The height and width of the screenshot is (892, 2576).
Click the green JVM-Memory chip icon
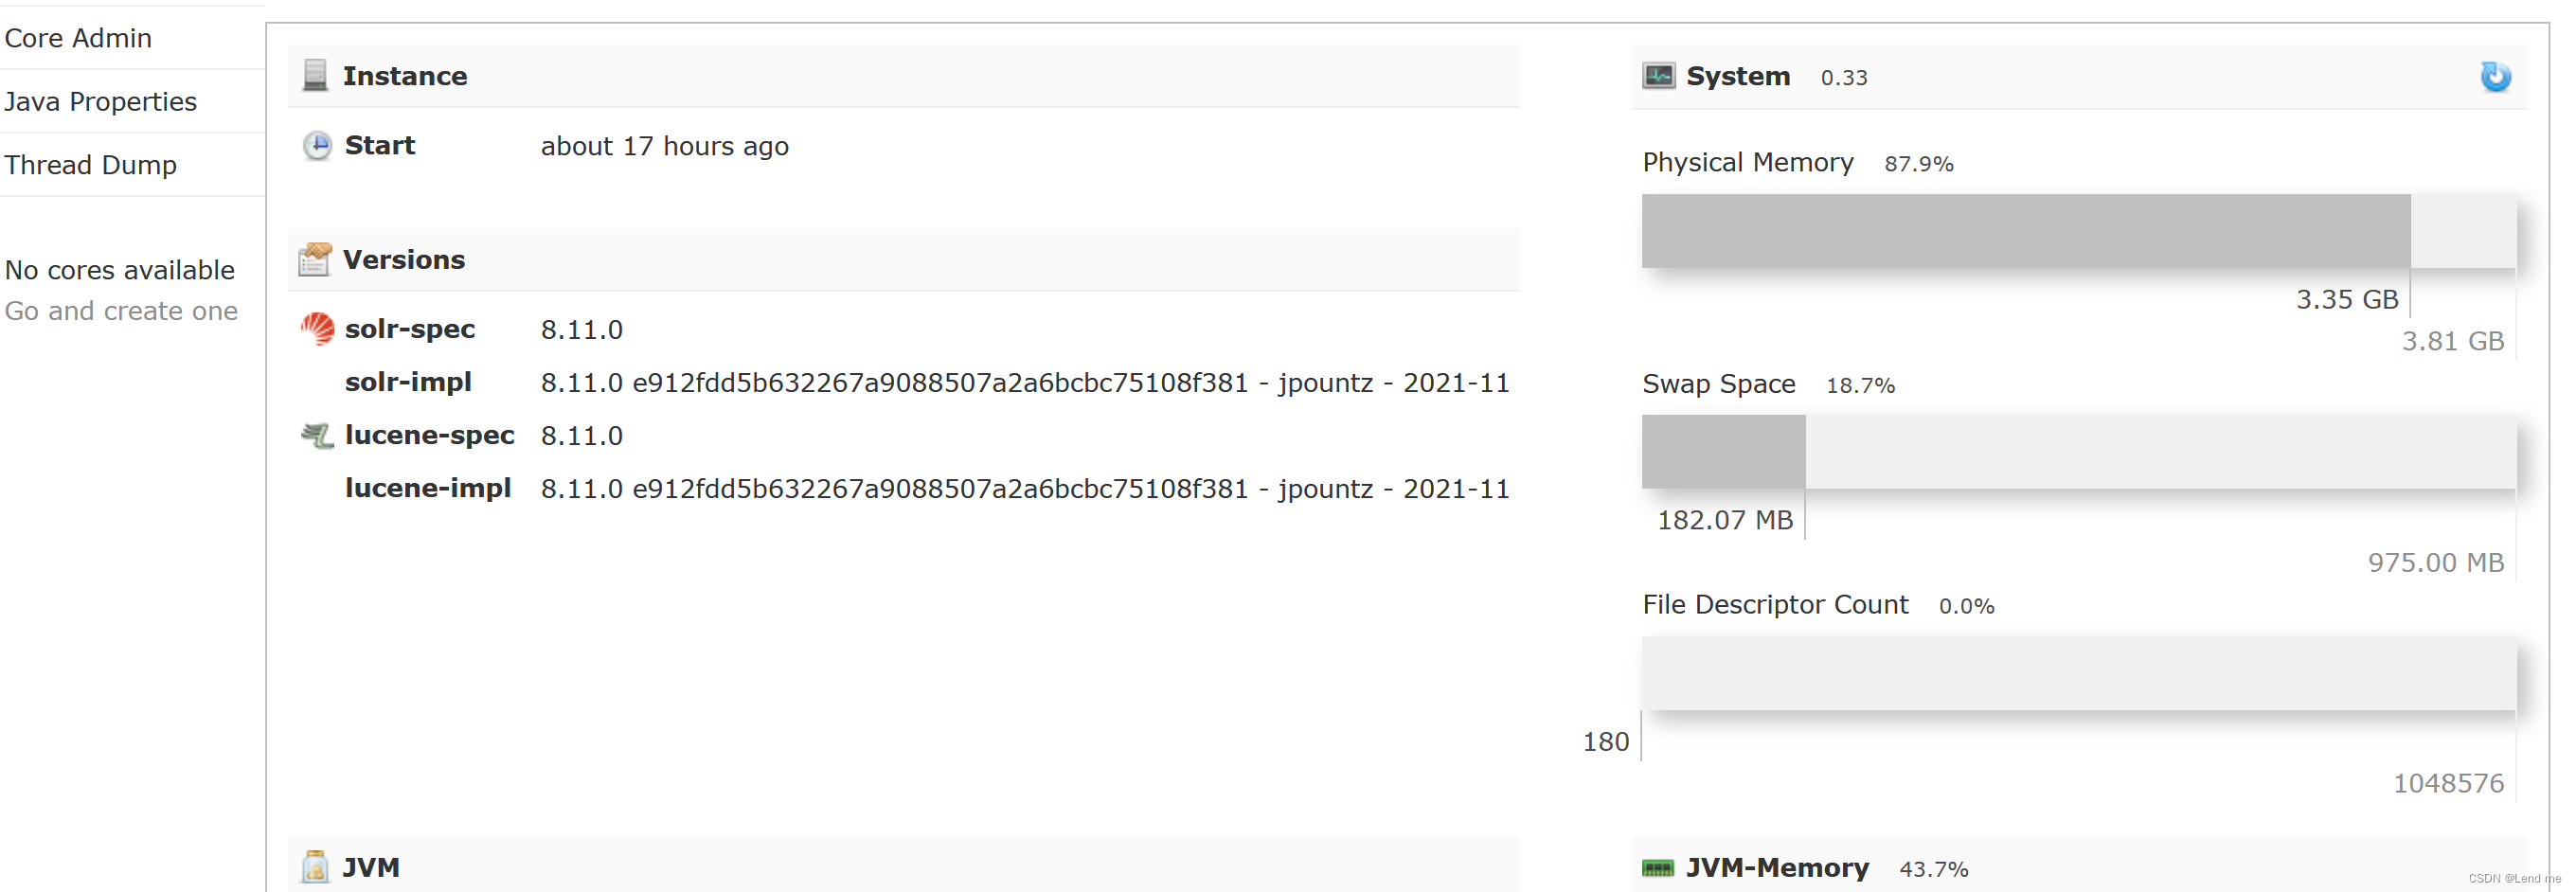[1658, 868]
